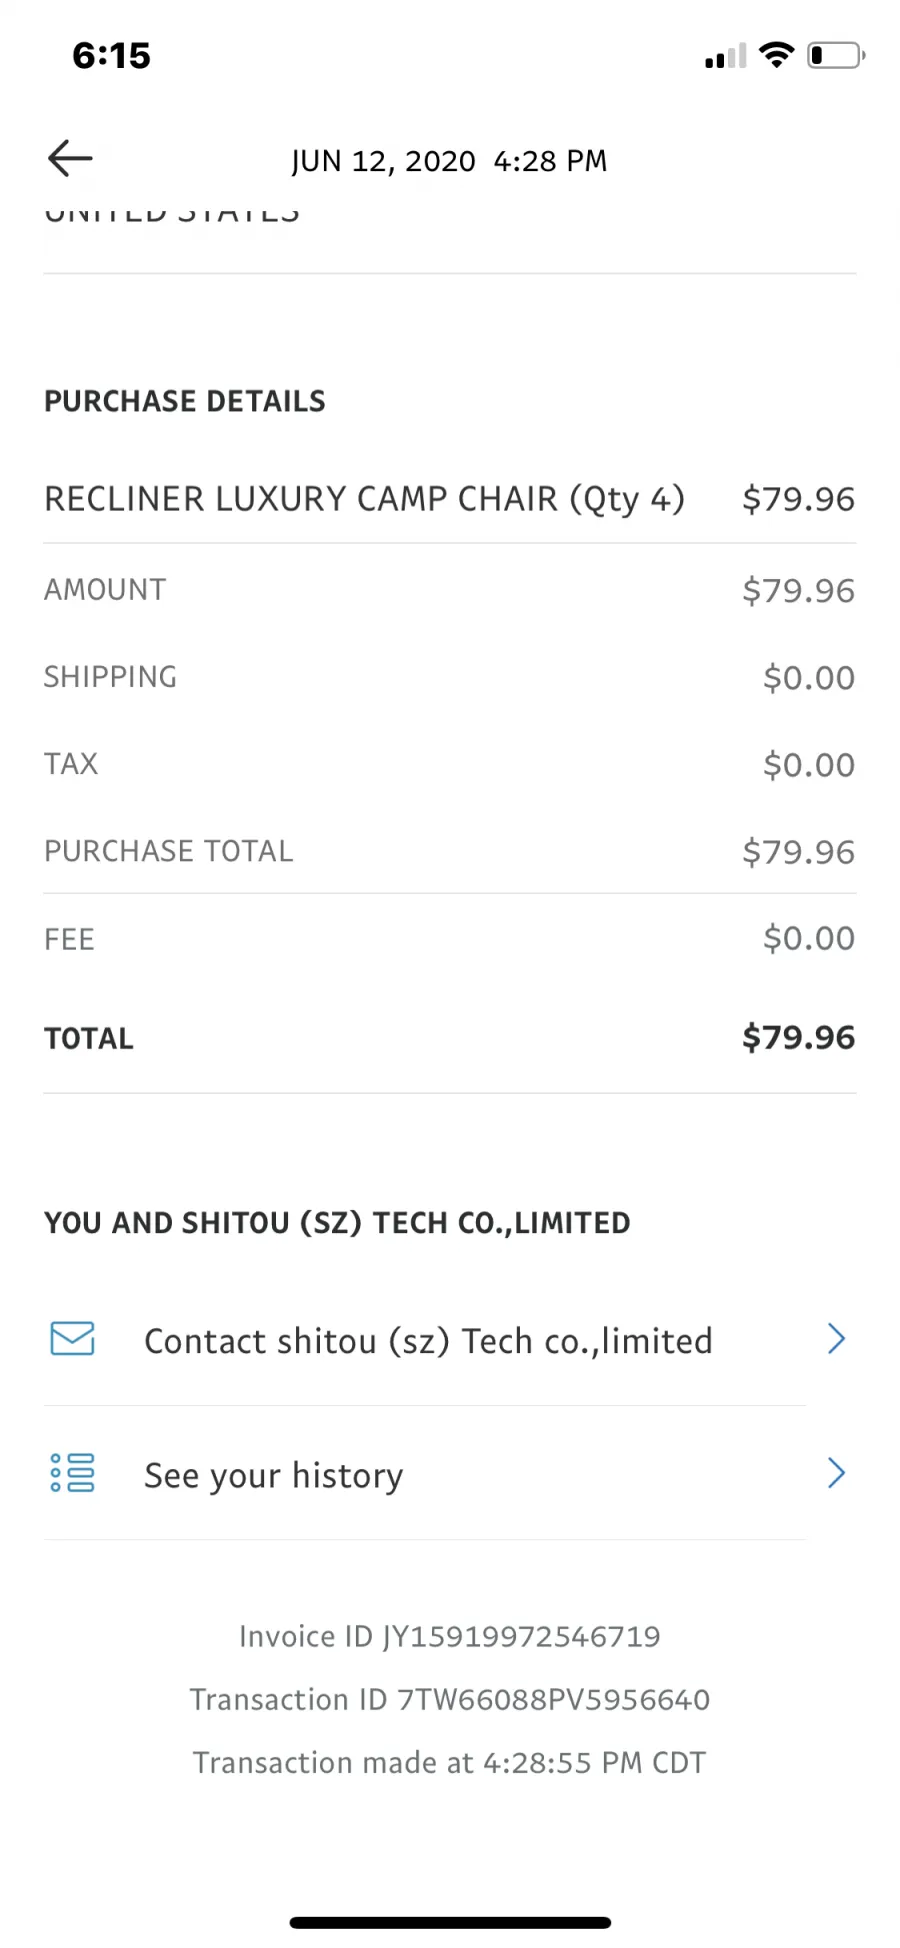Screen dimensions: 900x1948
Task: Tap the back arrow icon
Action: (70, 158)
